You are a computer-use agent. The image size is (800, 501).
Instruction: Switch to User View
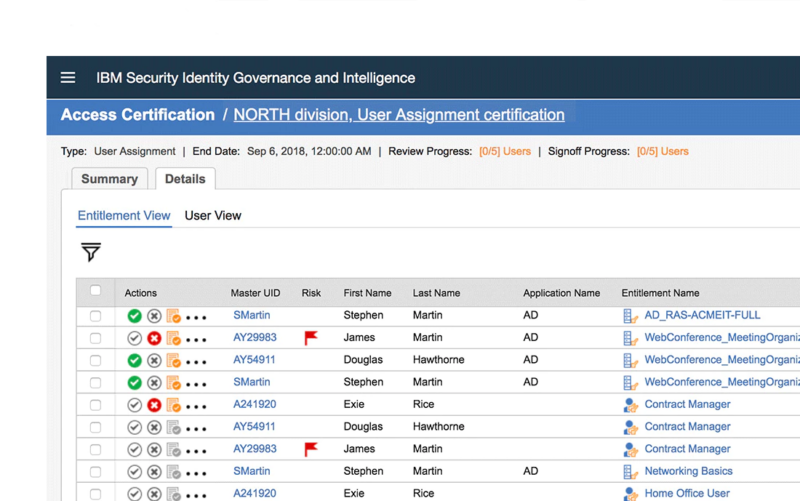tap(213, 216)
